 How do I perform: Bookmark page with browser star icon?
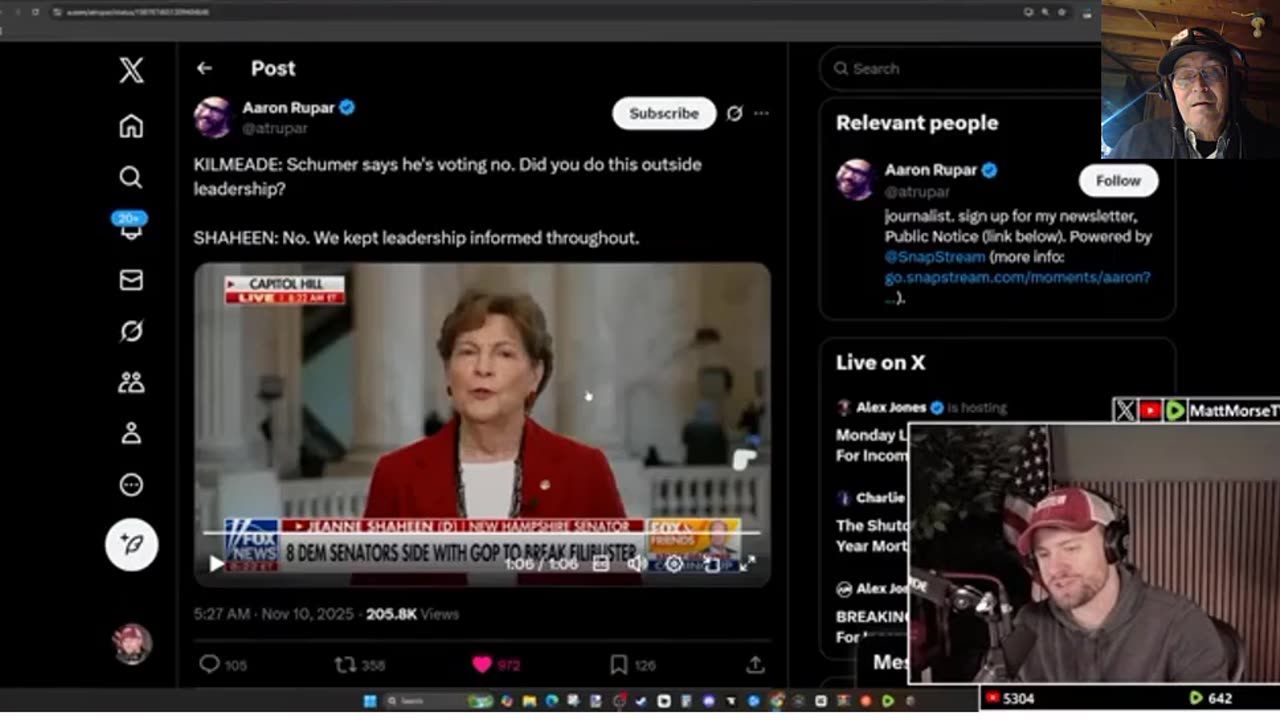1062,12
